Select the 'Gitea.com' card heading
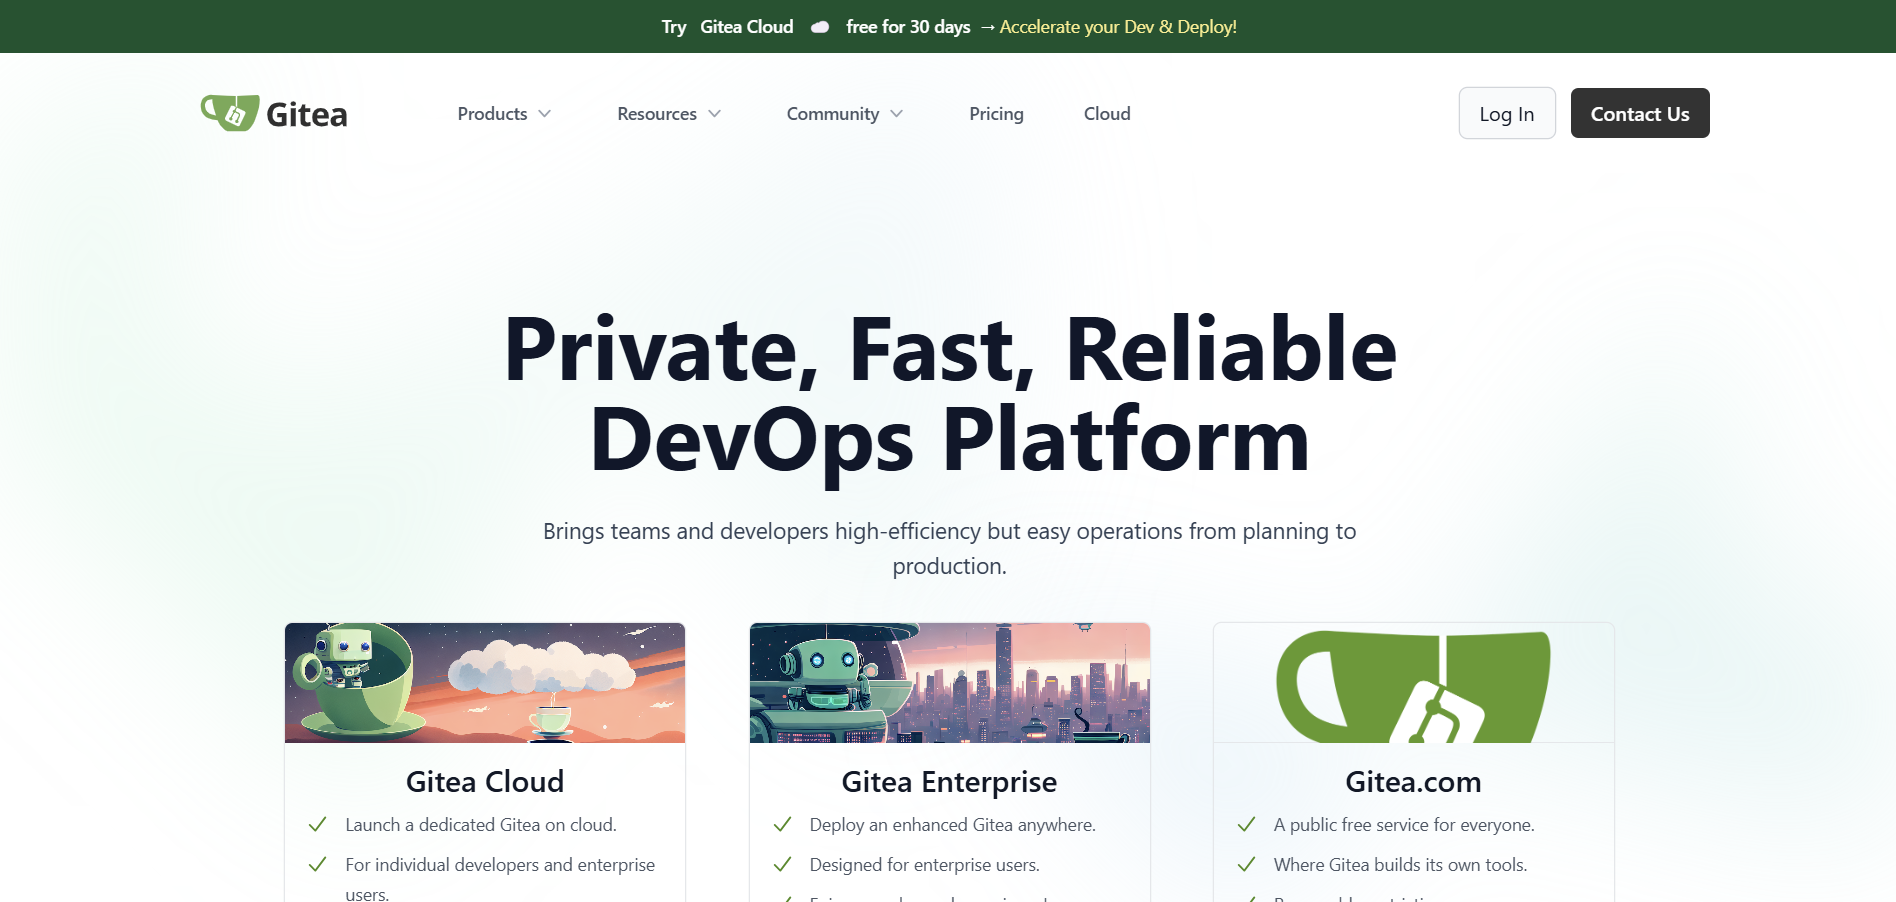 [x=1413, y=781]
